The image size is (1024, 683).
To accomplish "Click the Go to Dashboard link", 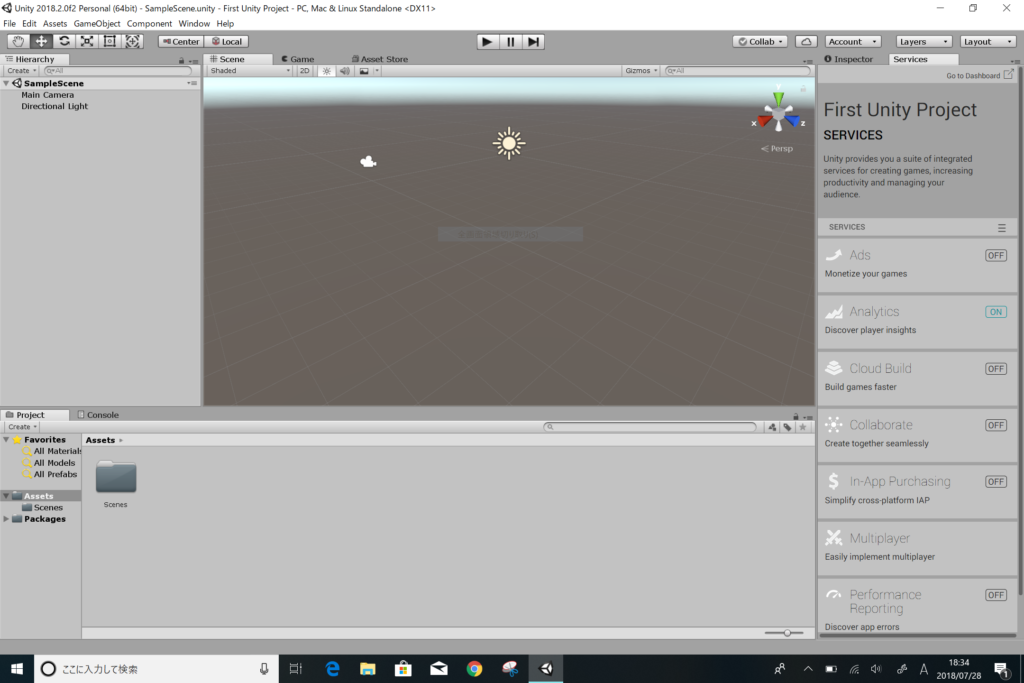I will pos(973,75).
